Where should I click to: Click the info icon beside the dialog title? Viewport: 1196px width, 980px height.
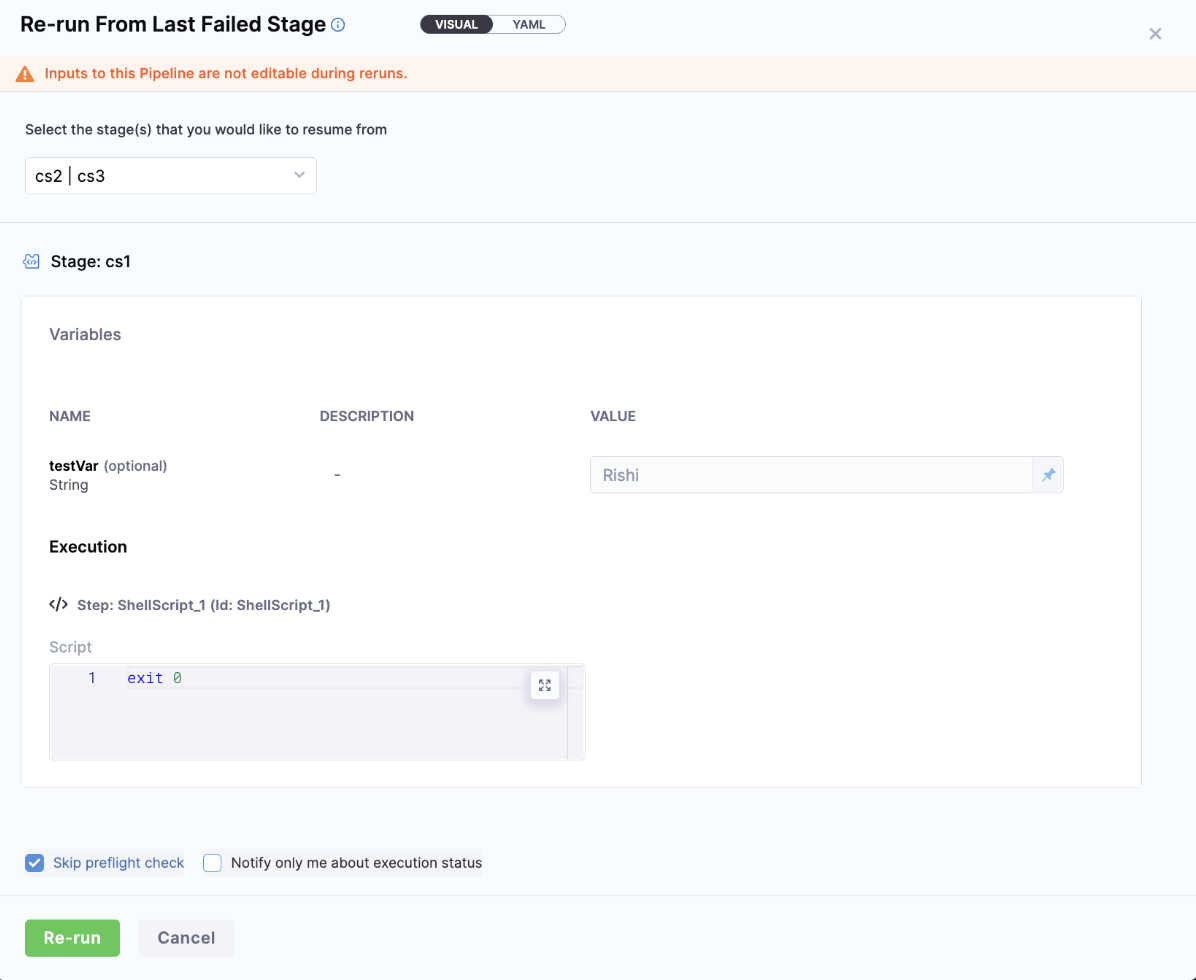click(x=338, y=25)
